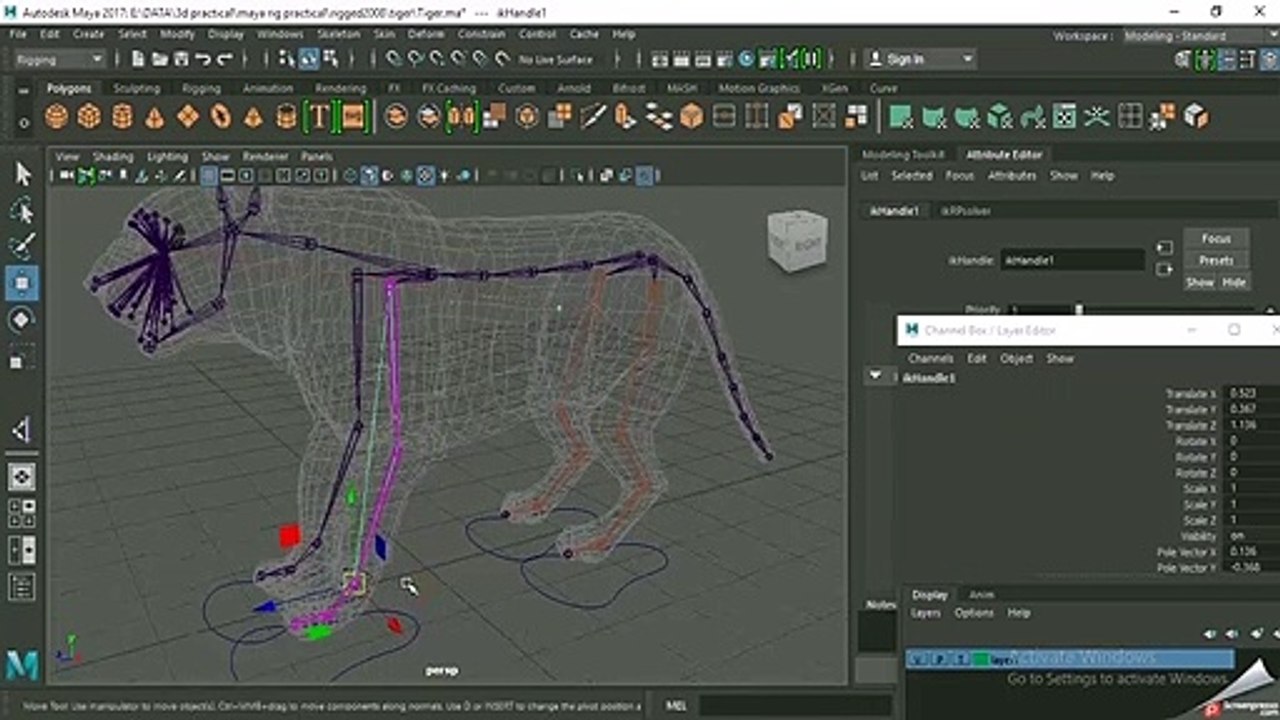The image size is (1280, 720).
Task: Click the SVG shelf icon
Action: pyautogui.click(x=353, y=117)
